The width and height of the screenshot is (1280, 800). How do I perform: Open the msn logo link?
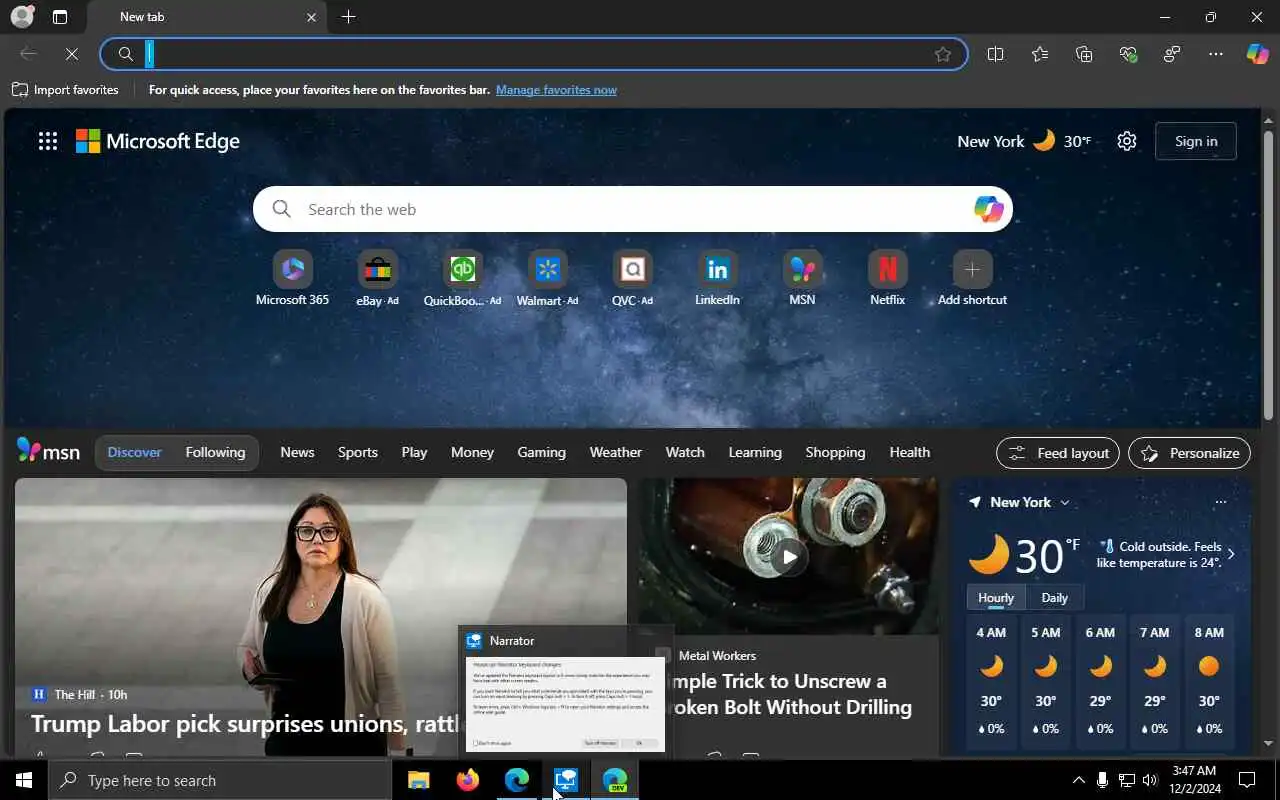point(48,451)
